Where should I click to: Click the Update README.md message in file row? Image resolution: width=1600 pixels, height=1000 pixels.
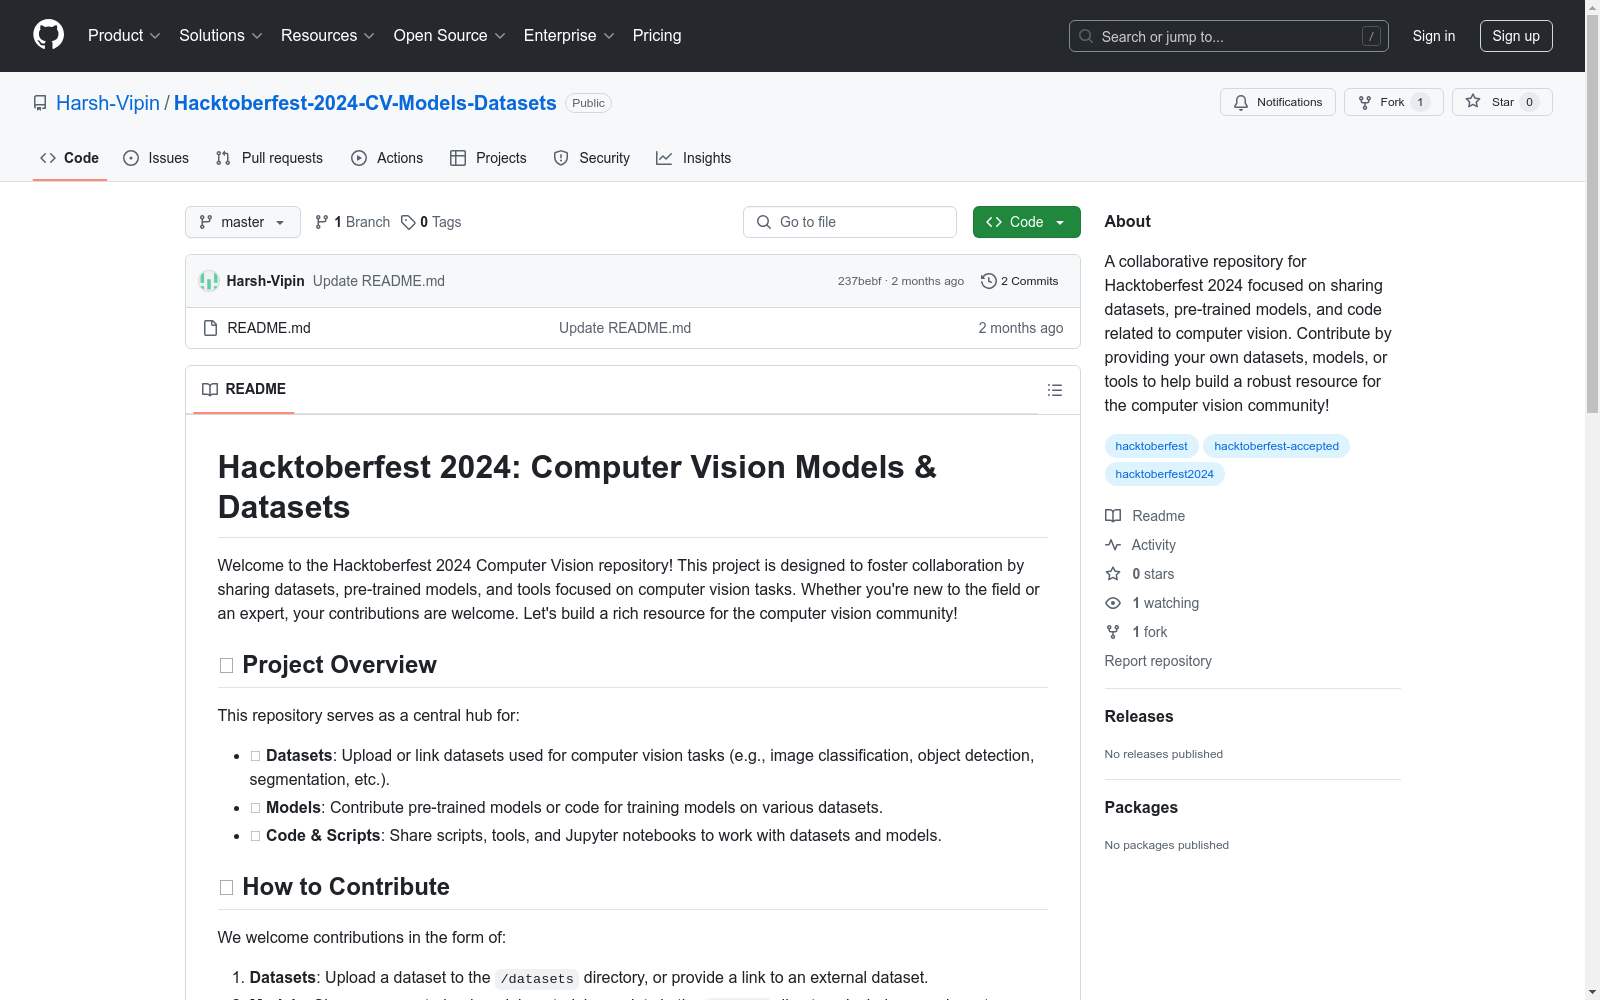coord(625,328)
